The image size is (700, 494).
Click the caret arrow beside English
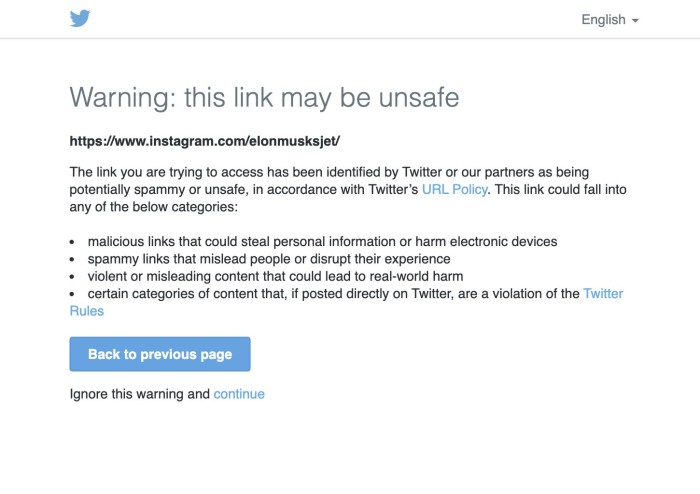click(x=635, y=21)
